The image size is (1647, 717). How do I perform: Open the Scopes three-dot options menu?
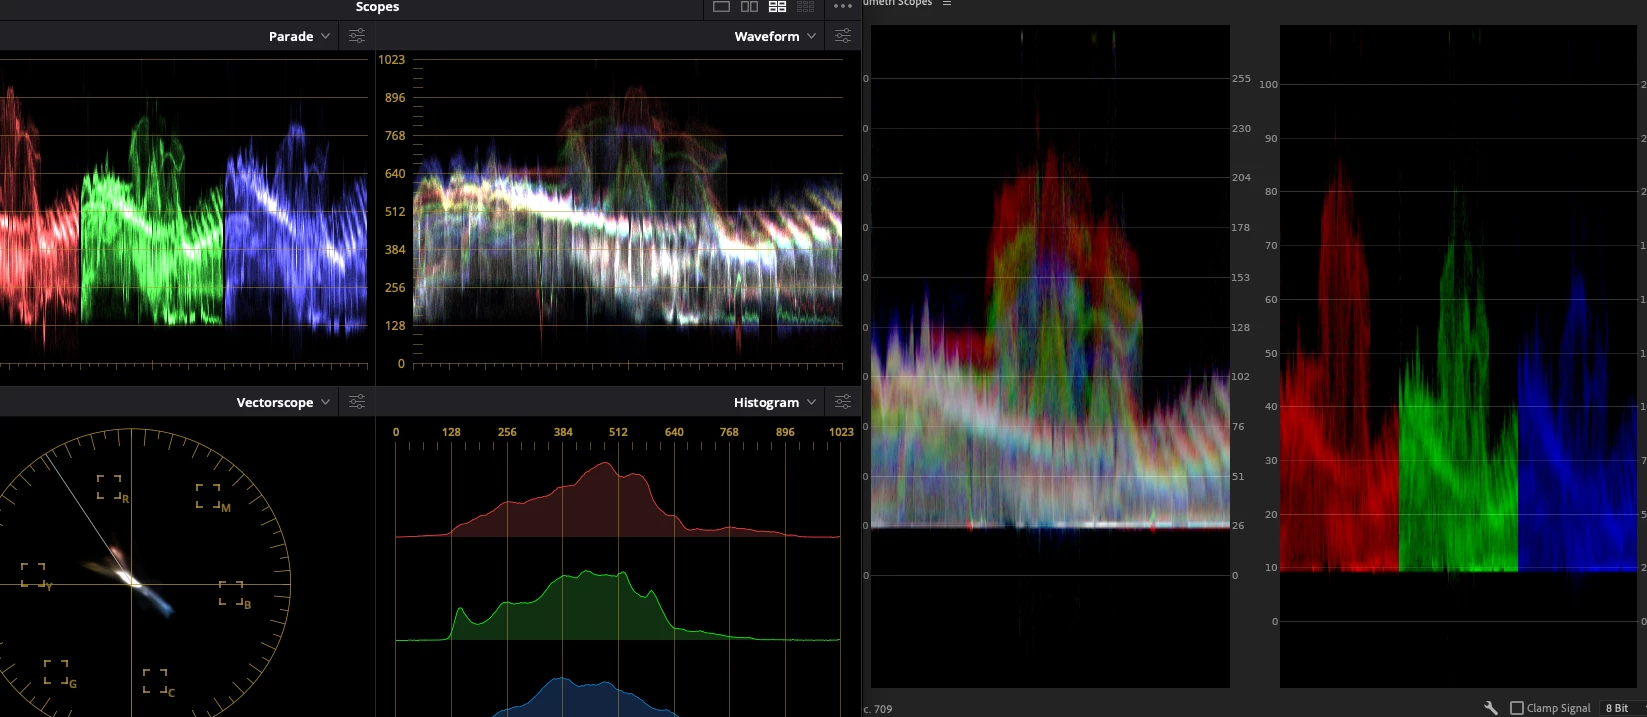tap(843, 7)
